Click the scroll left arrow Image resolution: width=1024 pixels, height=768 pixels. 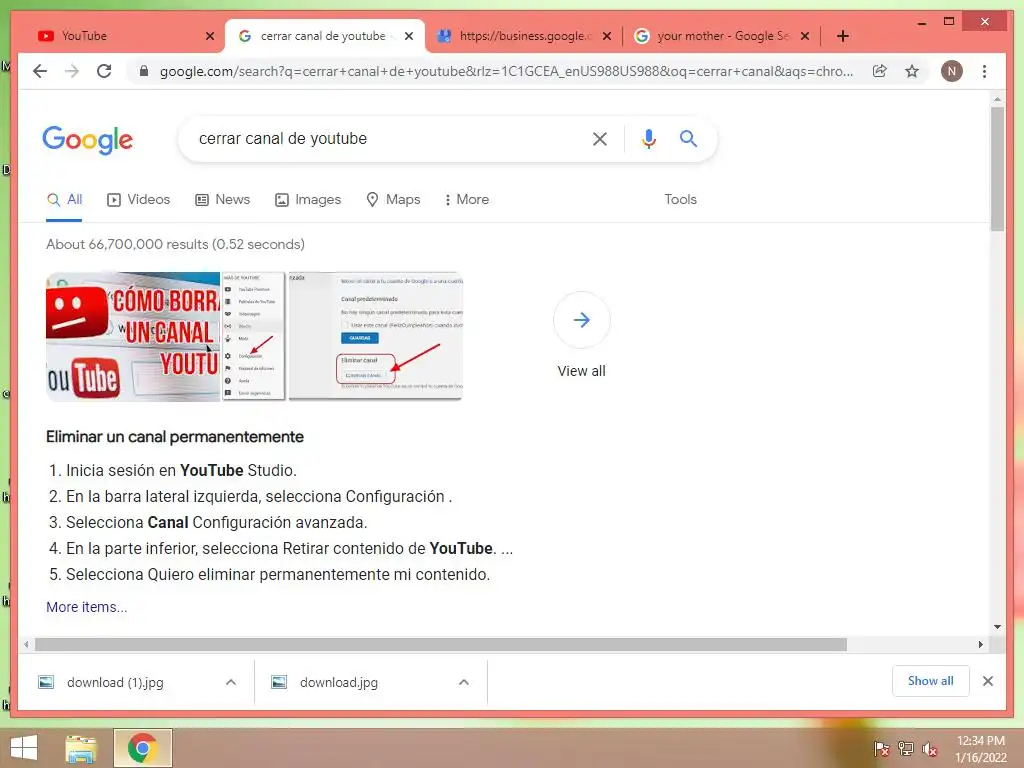click(26, 645)
